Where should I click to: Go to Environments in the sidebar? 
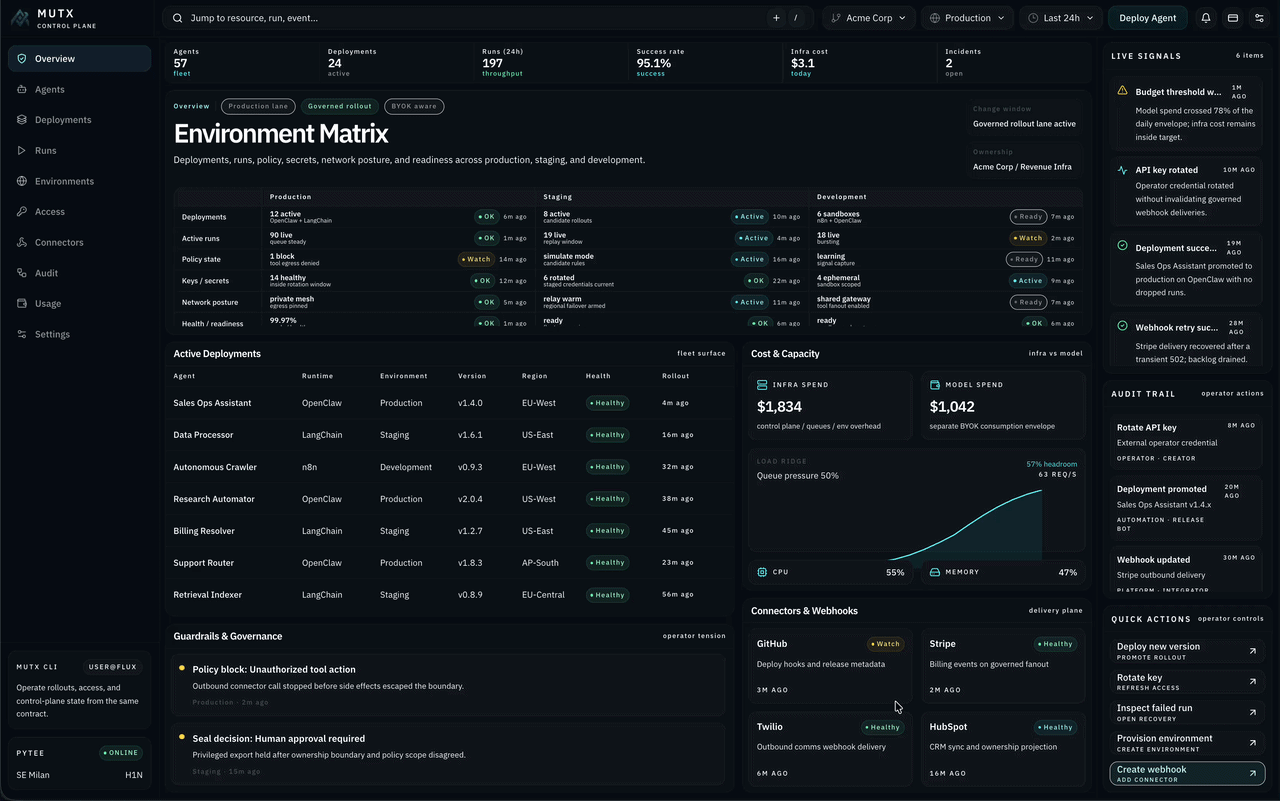(x=80, y=181)
